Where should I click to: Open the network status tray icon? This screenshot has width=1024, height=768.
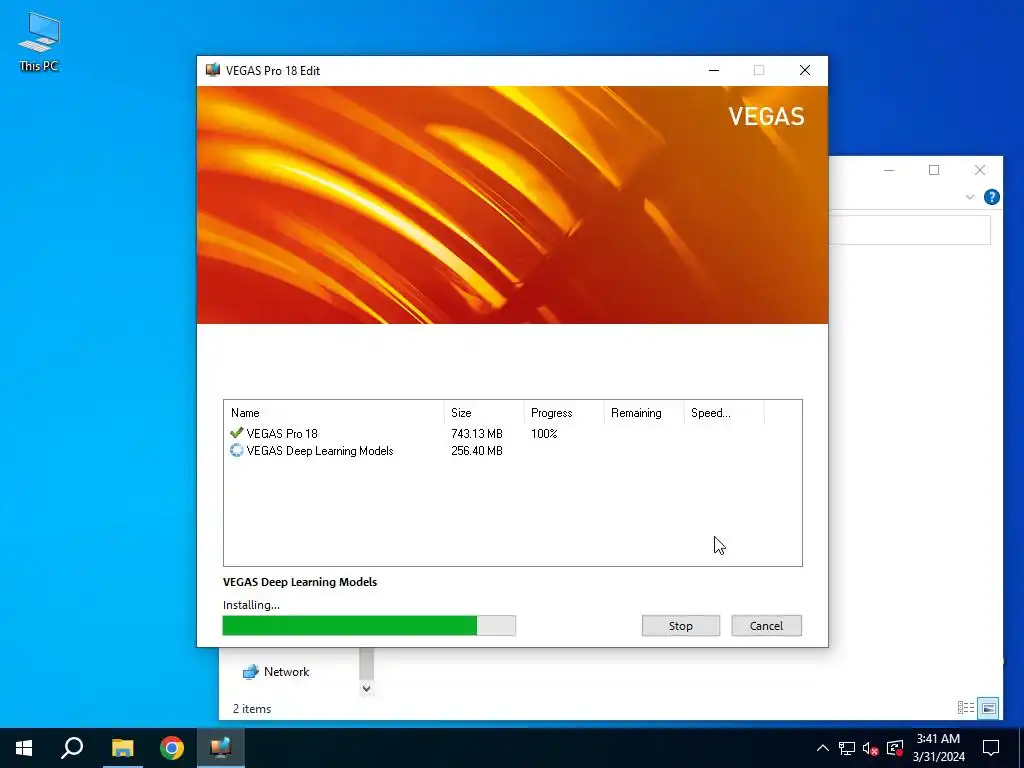(847, 748)
